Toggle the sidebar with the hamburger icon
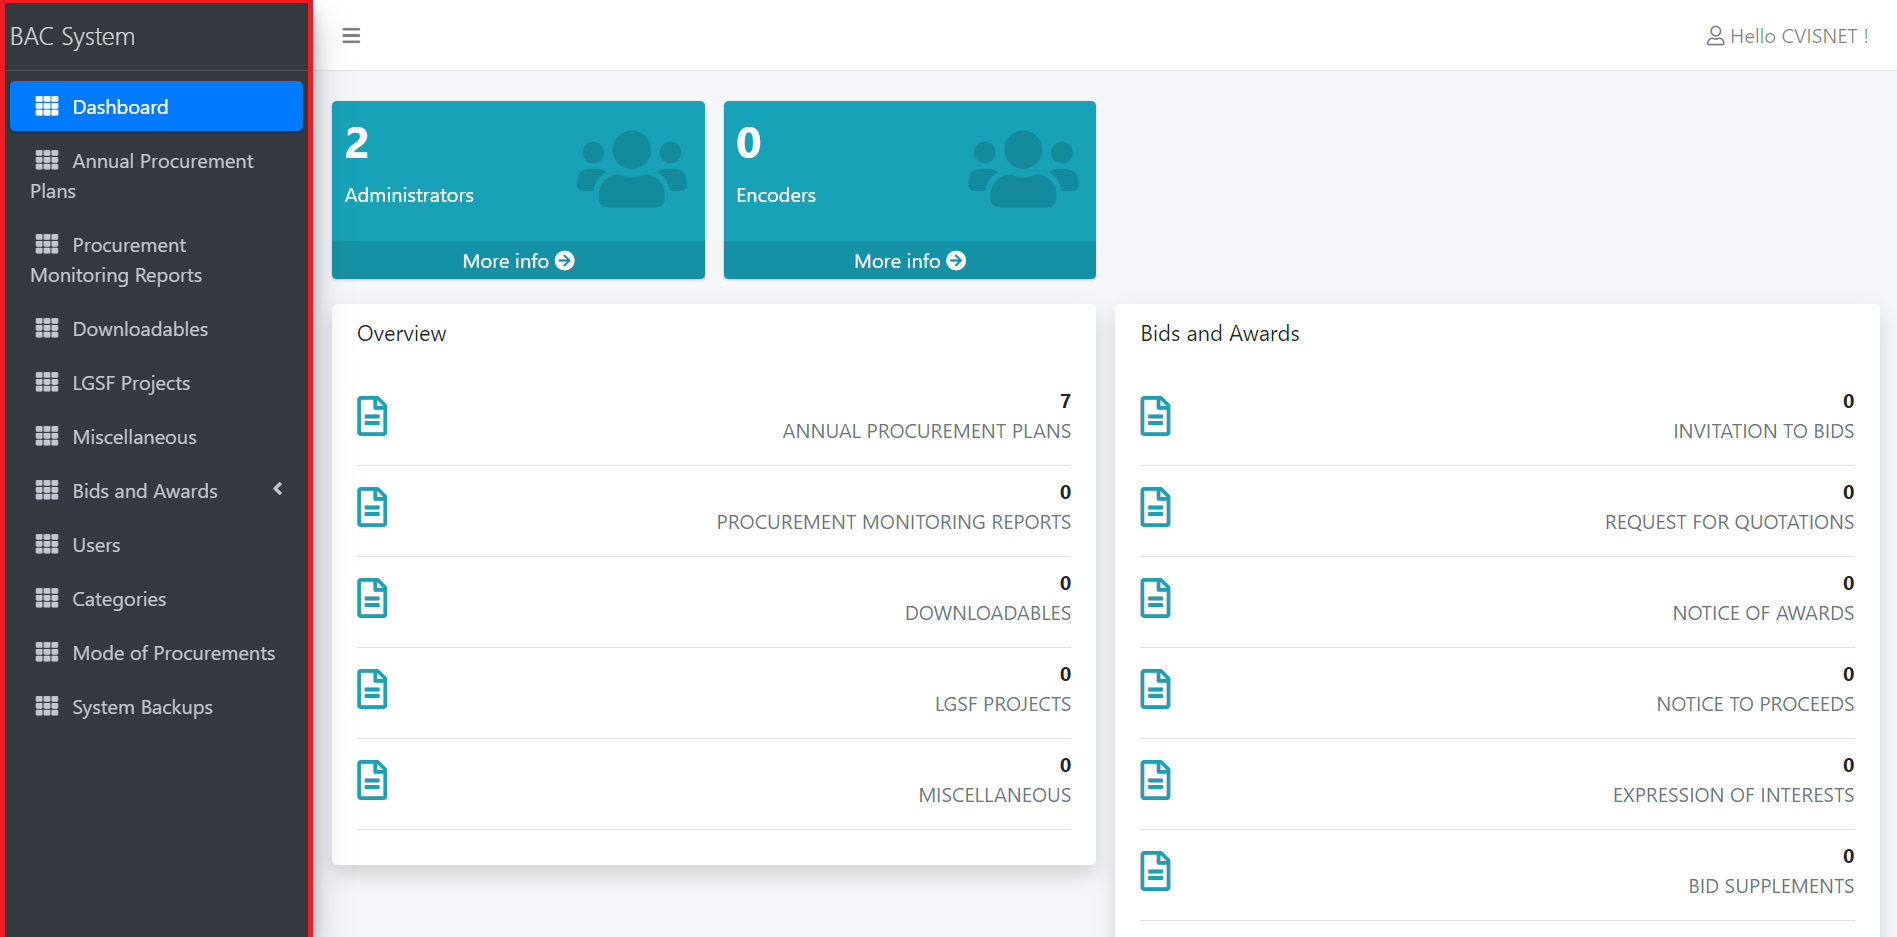The width and height of the screenshot is (1897, 937). 351,36
